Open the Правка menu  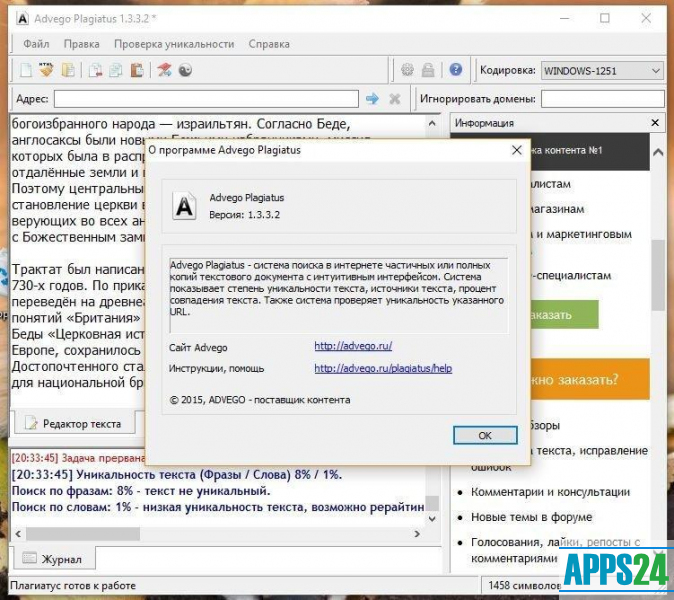pos(82,44)
